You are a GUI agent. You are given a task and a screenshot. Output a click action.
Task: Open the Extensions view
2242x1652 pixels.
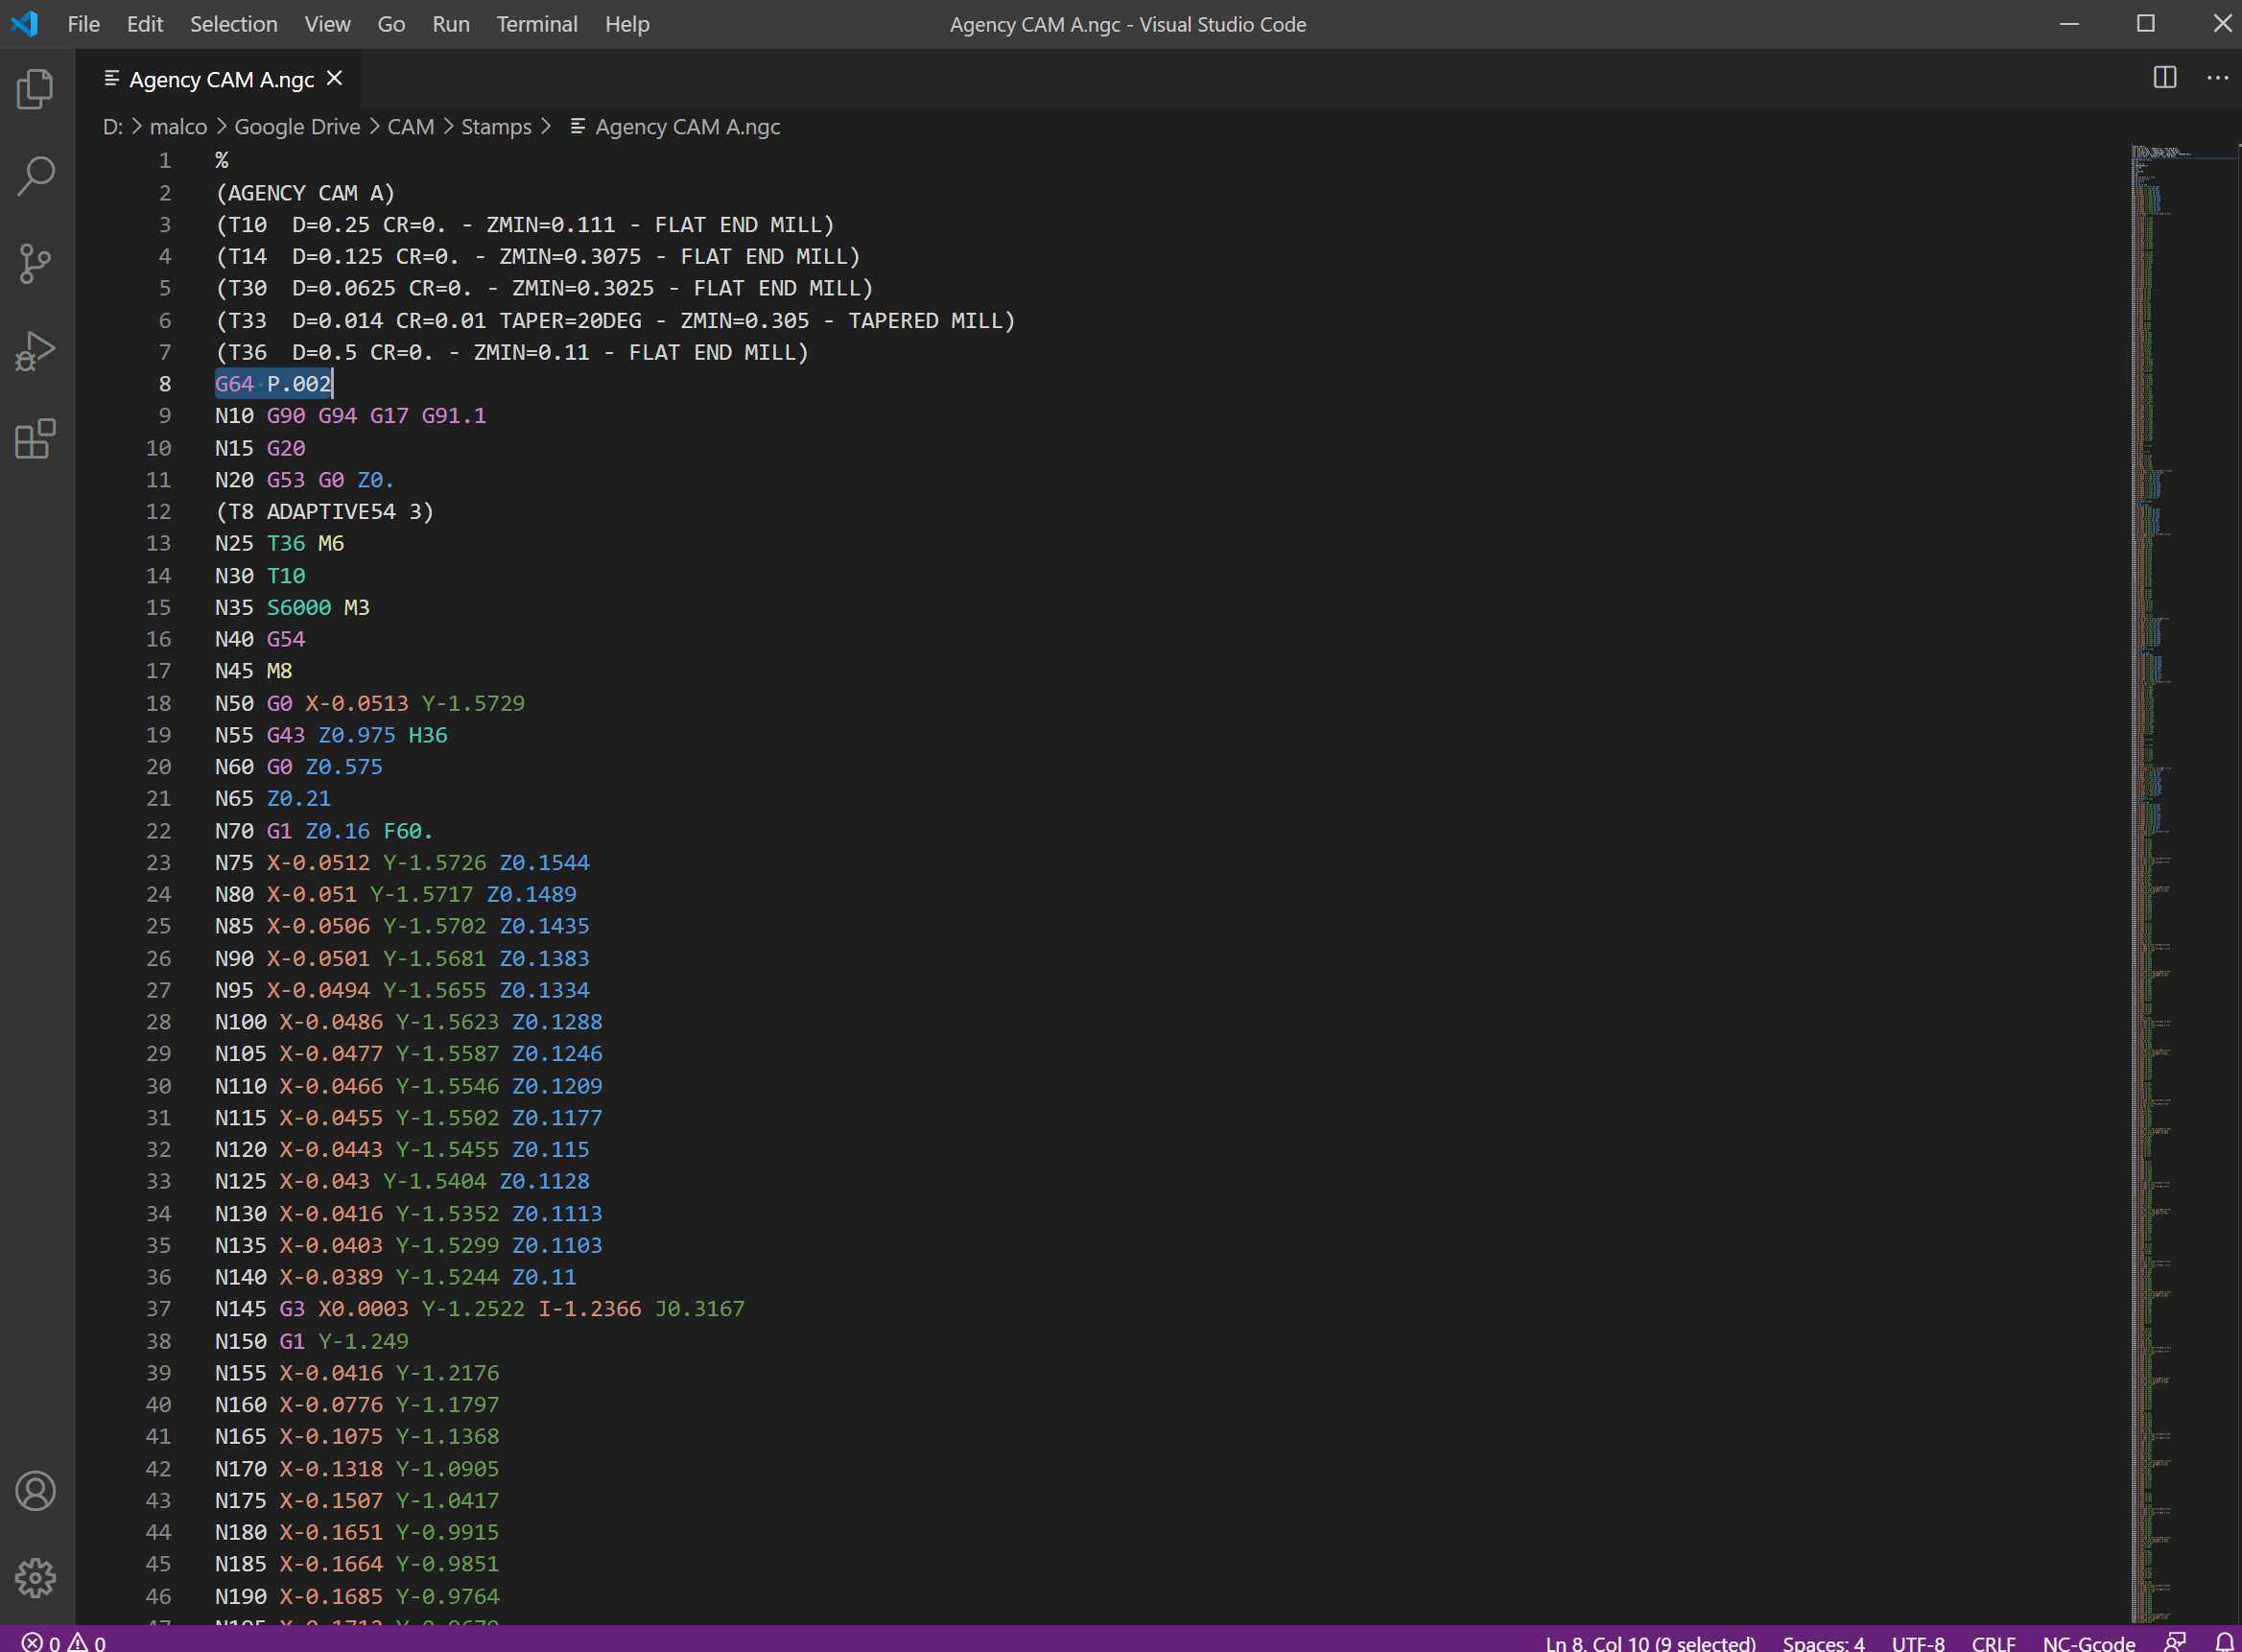[36, 439]
